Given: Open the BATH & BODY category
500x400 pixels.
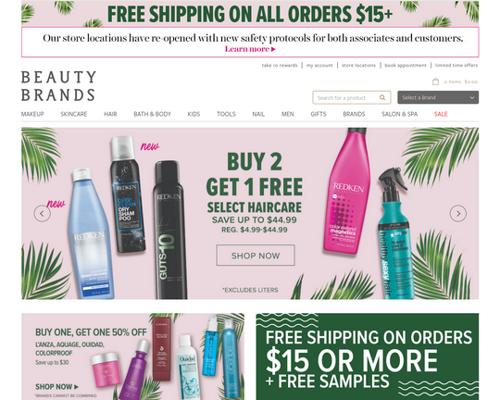Looking at the screenshot, I should [x=152, y=114].
